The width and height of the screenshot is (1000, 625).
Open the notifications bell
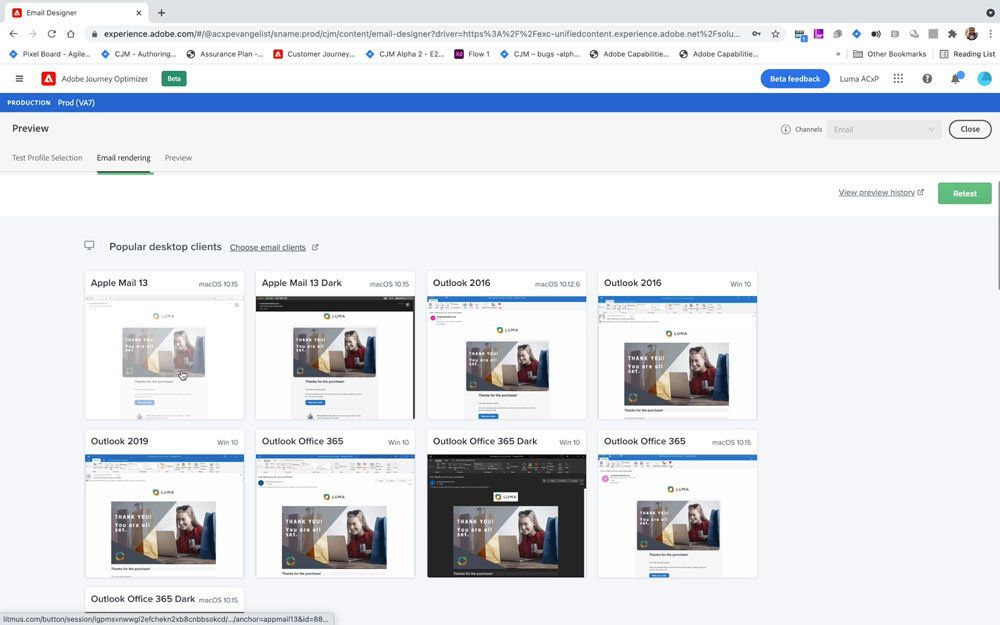[x=956, y=78]
